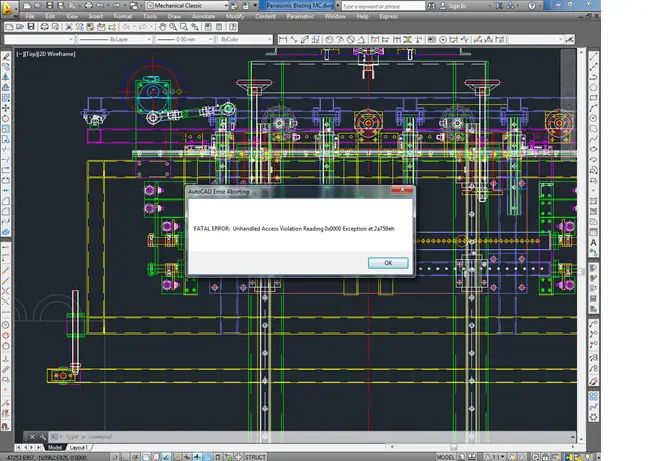Select Multiline Text A tool
This screenshot has width=650, height=461.
click(x=594, y=243)
